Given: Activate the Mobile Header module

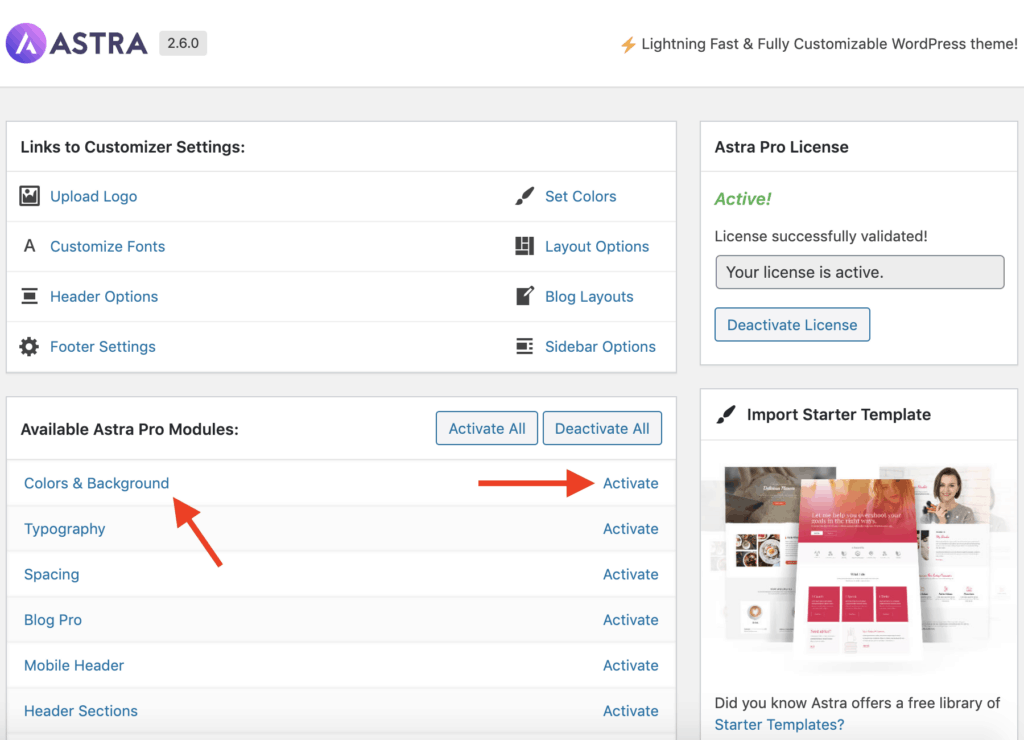Looking at the screenshot, I should (630, 666).
